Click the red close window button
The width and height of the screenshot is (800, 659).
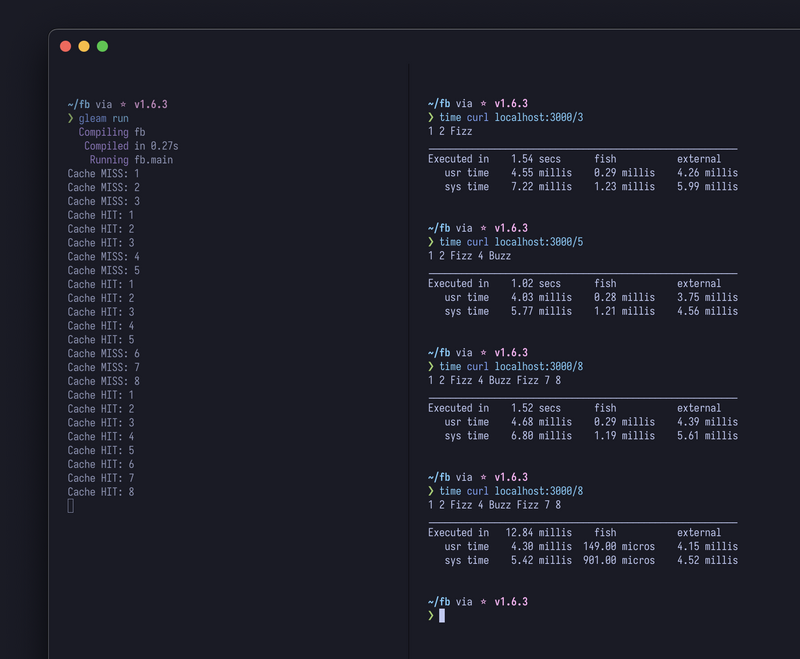66,46
